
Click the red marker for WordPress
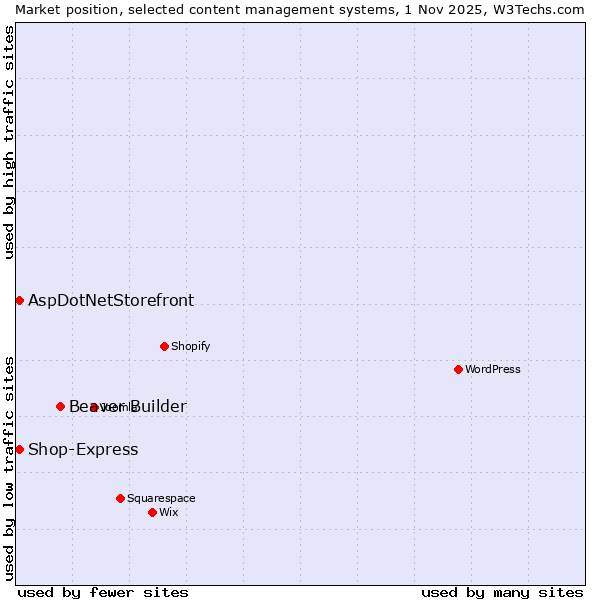click(x=458, y=369)
